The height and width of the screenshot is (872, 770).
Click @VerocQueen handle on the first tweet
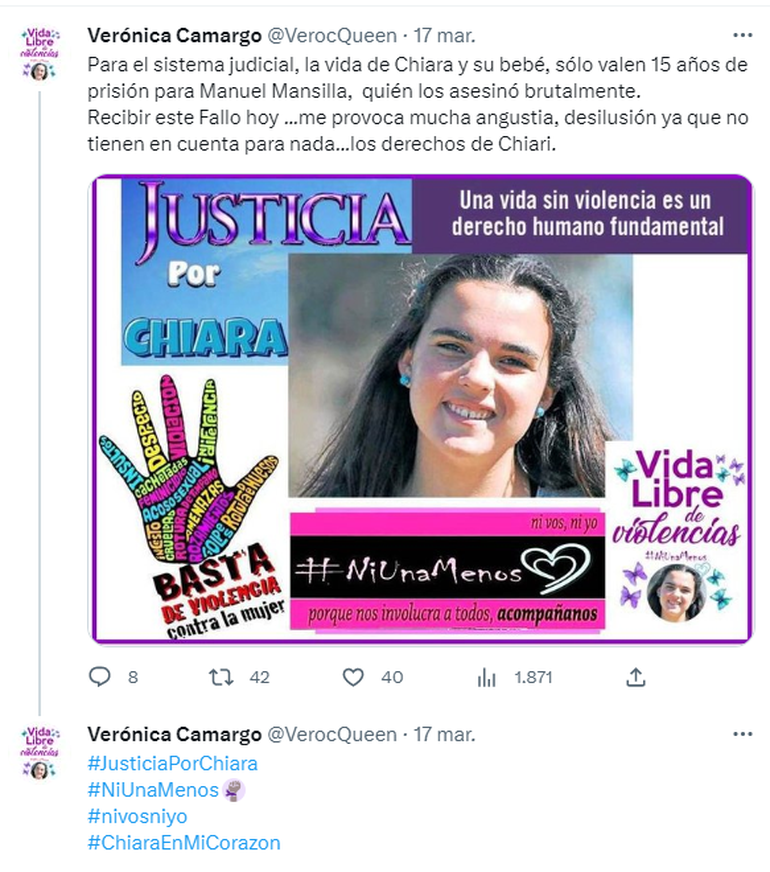(332, 36)
